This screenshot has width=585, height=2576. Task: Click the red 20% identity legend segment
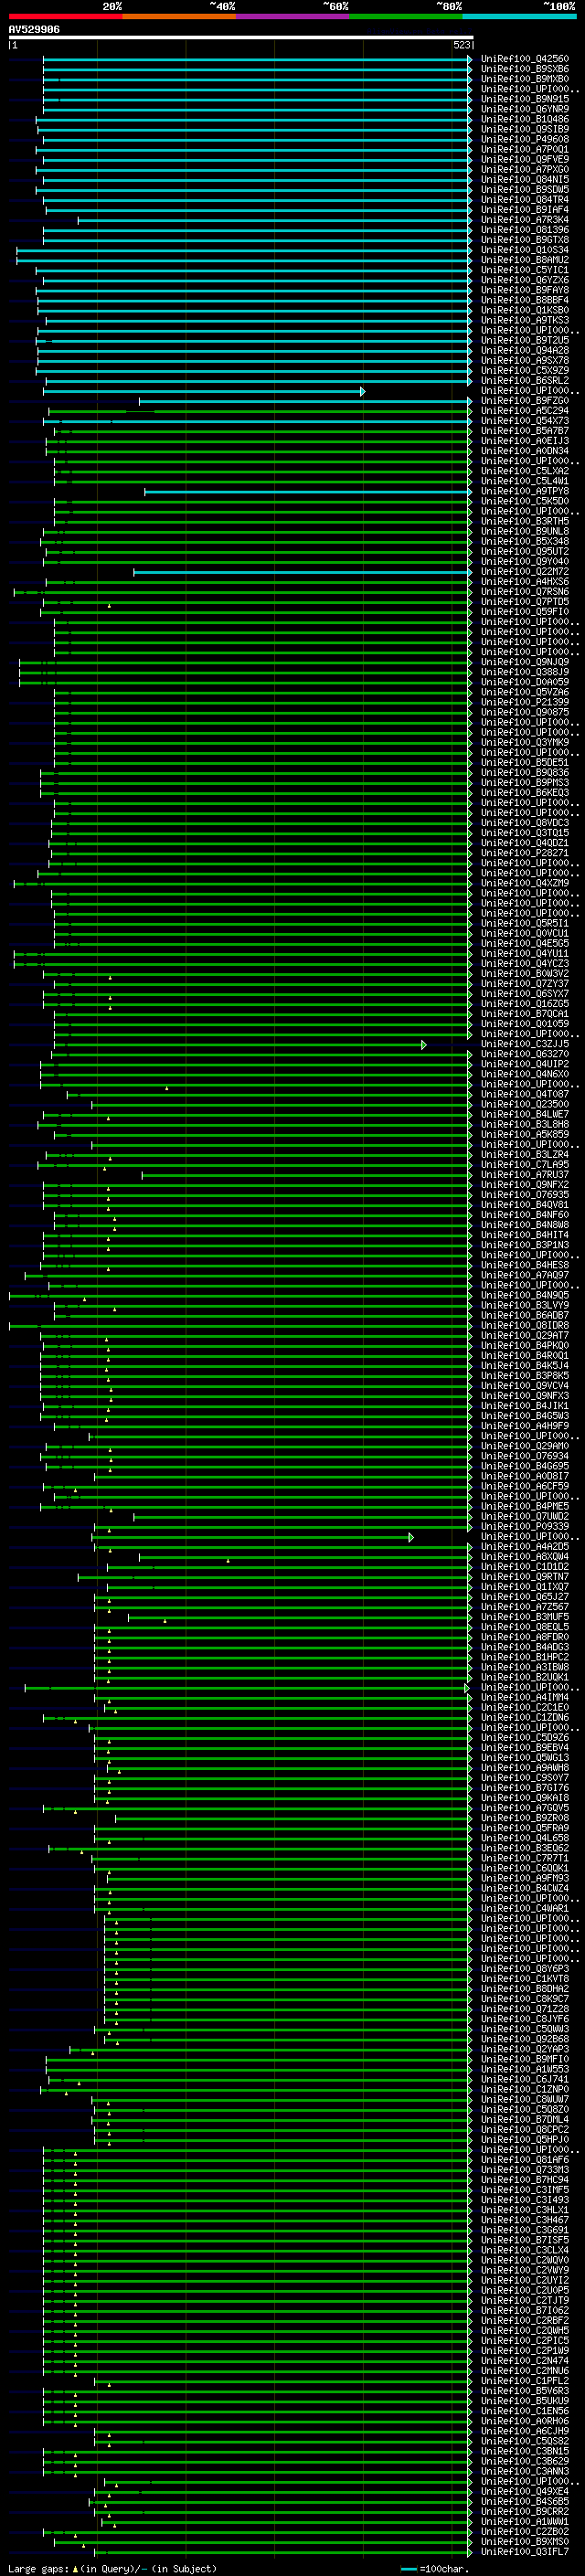[x=65, y=16]
